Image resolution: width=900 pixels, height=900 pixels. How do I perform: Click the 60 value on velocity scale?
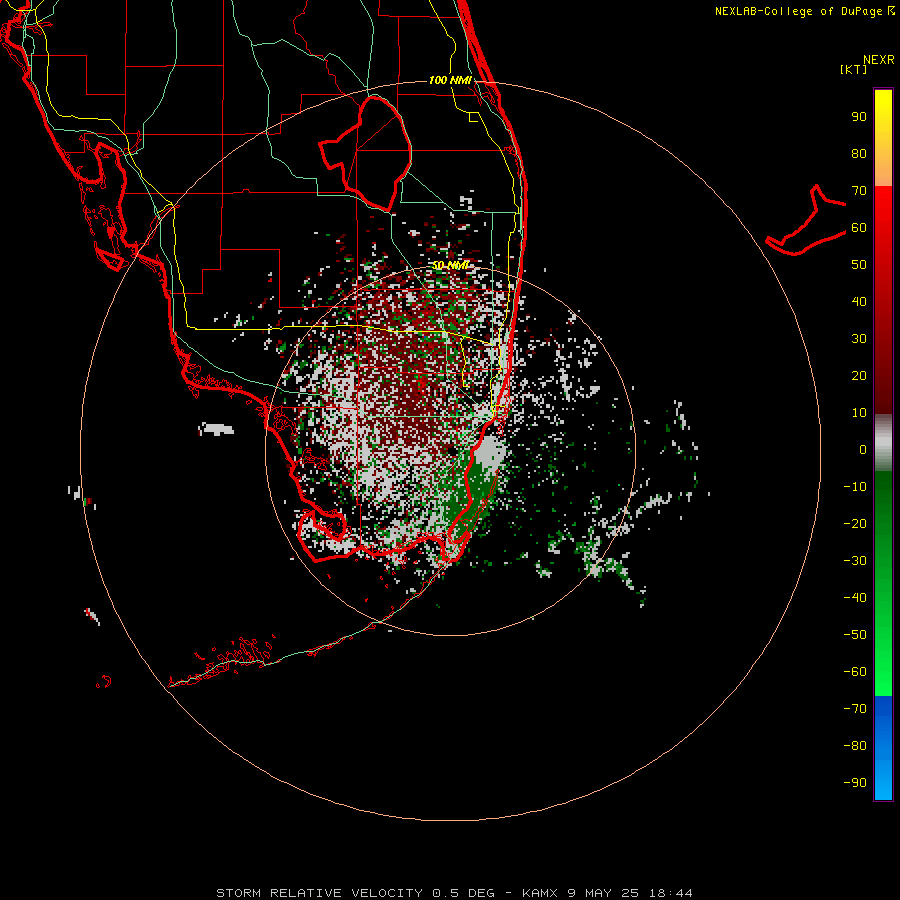(x=859, y=228)
